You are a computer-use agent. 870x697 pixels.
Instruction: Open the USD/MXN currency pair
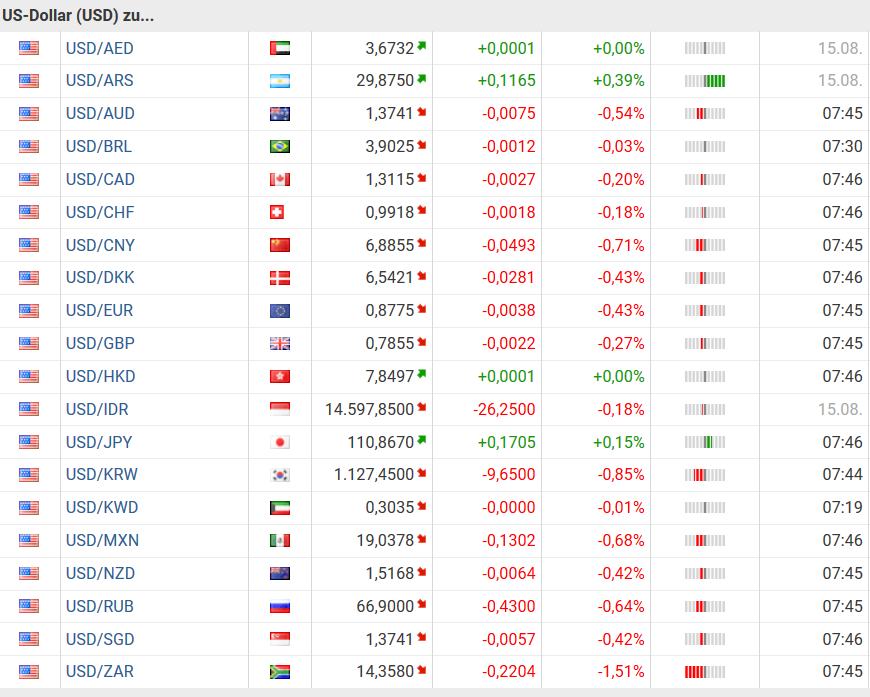[102, 541]
